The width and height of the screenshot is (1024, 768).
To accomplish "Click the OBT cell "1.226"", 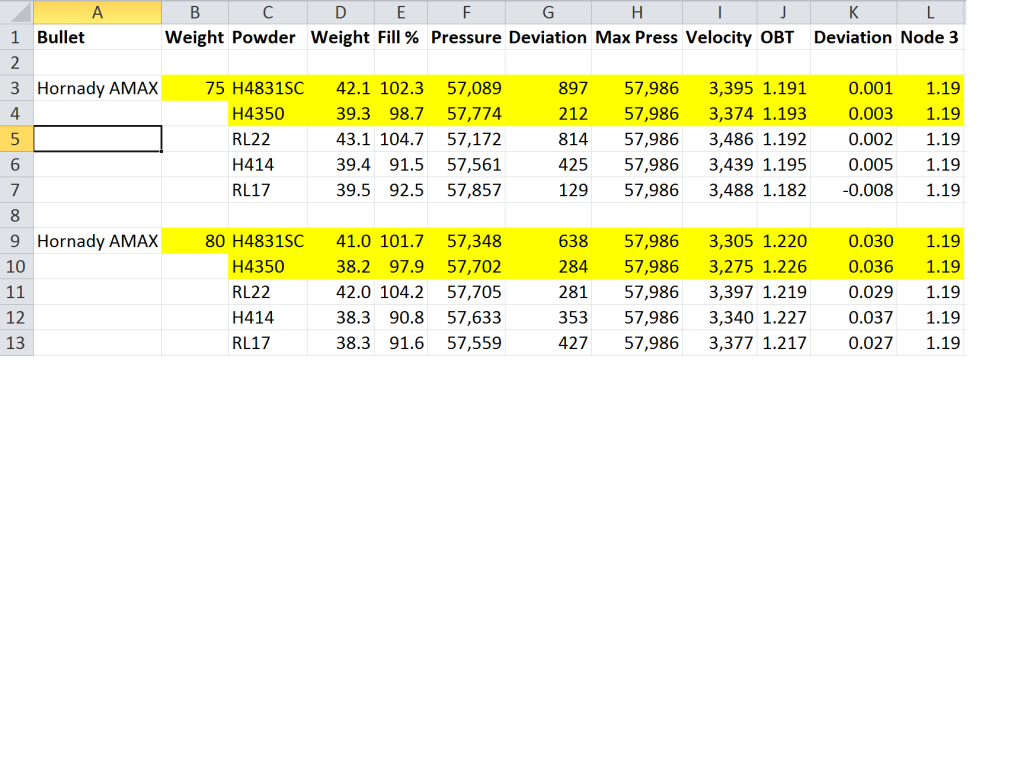I will click(784, 266).
